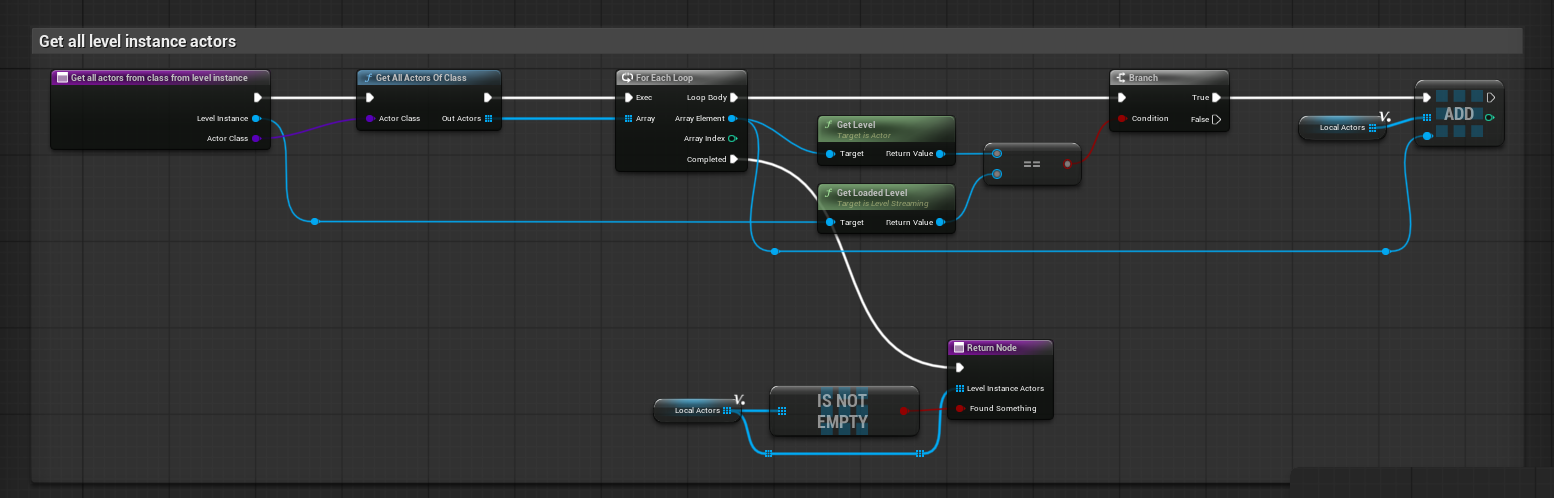Click the Return Node execution input pin
1554x498 pixels.
960,367
